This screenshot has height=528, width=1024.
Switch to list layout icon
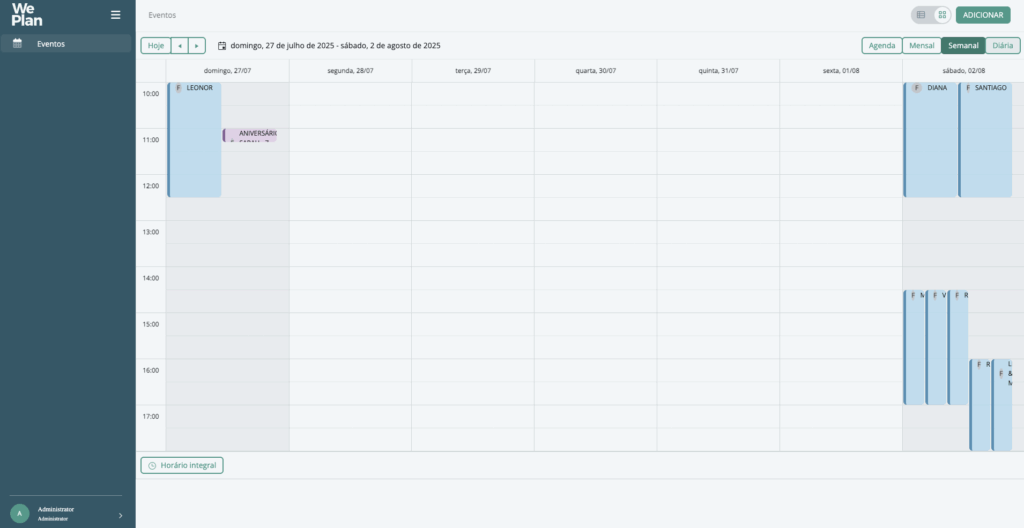pyautogui.click(x=921, y=15)
